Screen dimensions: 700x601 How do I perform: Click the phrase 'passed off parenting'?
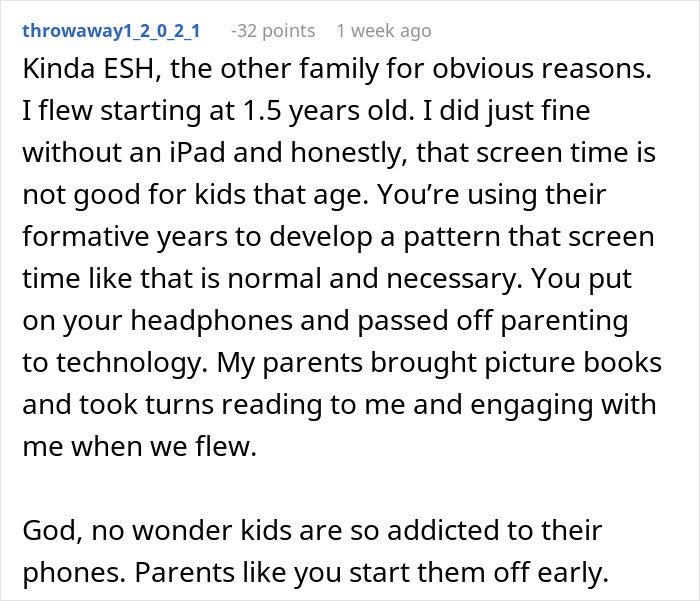point(492,321)
